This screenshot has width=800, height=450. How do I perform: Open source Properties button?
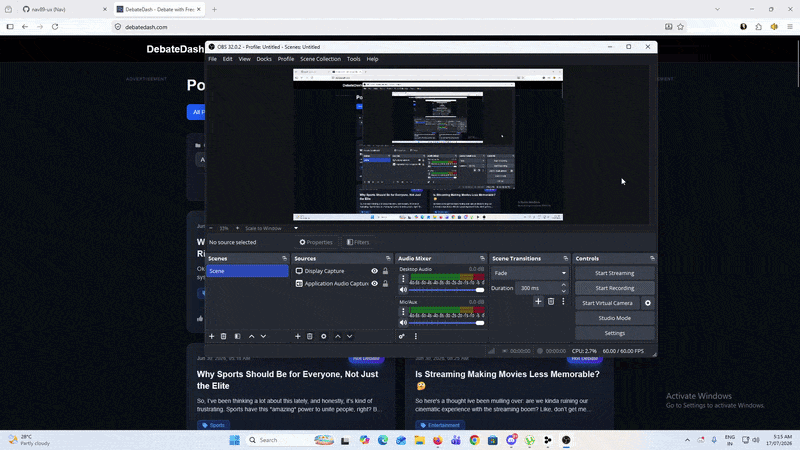coord(316,242)
